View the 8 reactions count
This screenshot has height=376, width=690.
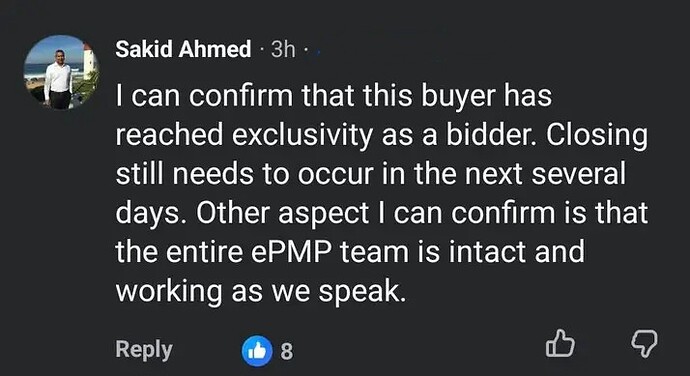point(286,351)
